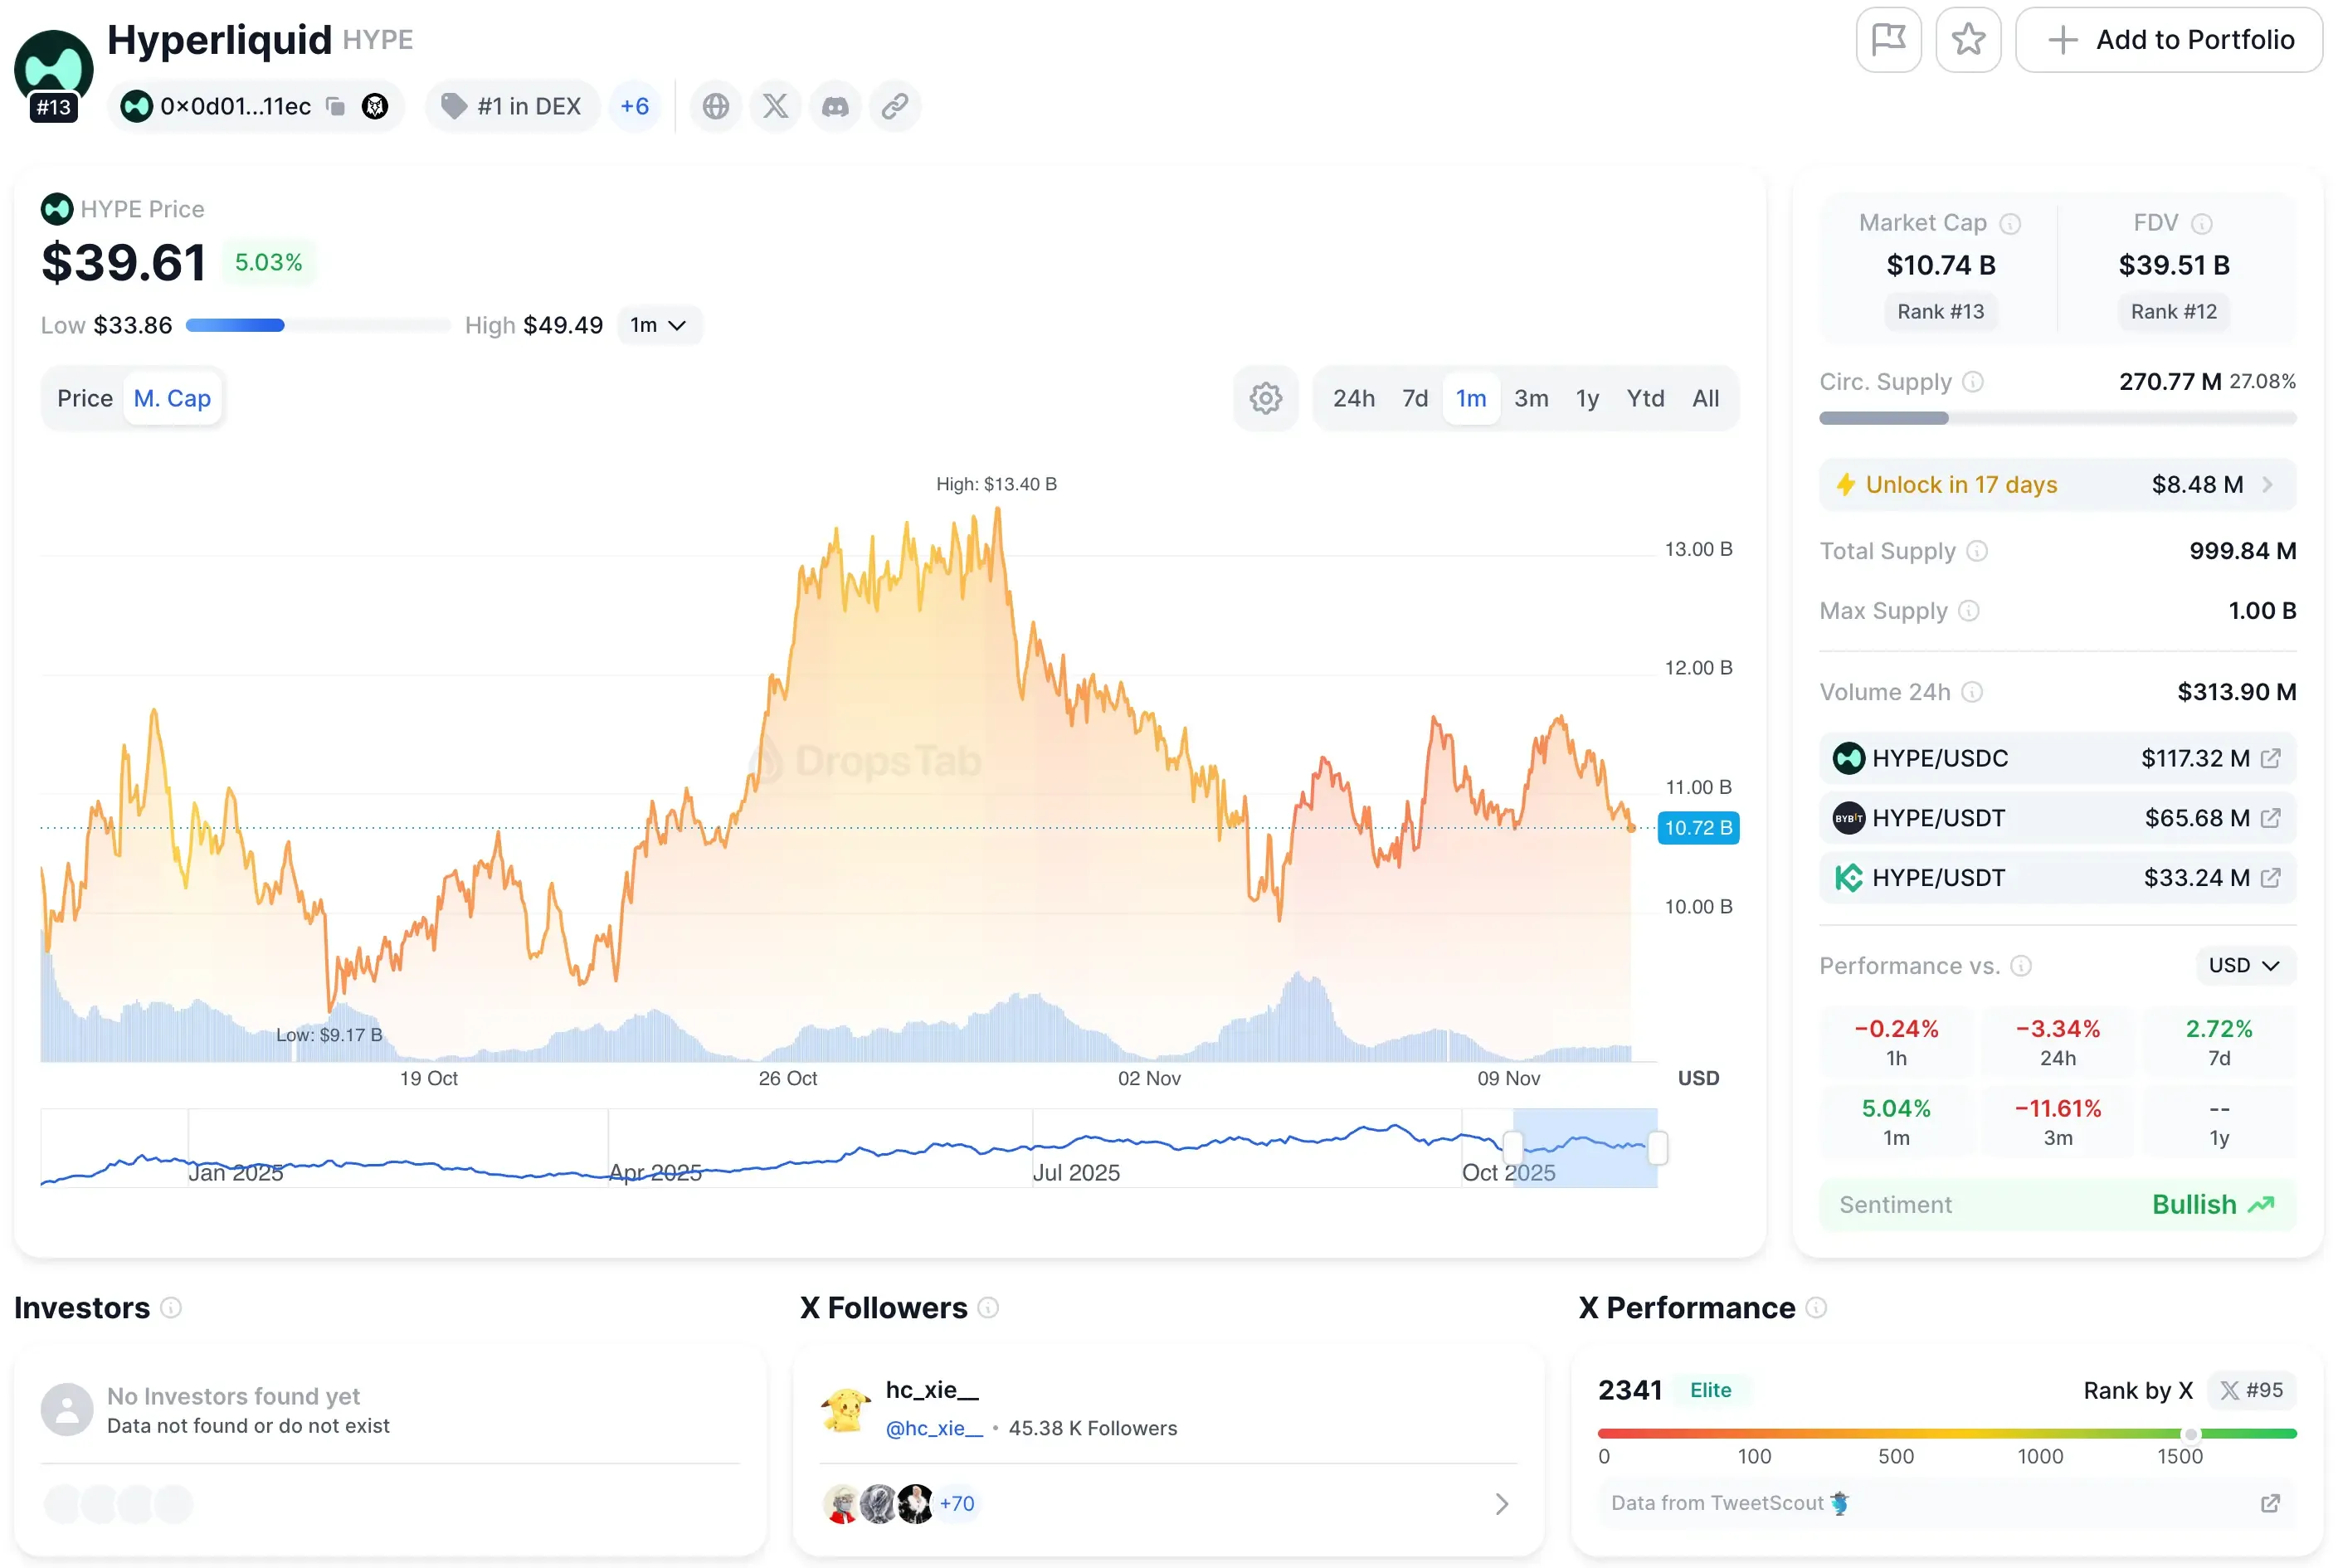
Task: Expand the +6 tags list
Action: [x=635, y=106]
